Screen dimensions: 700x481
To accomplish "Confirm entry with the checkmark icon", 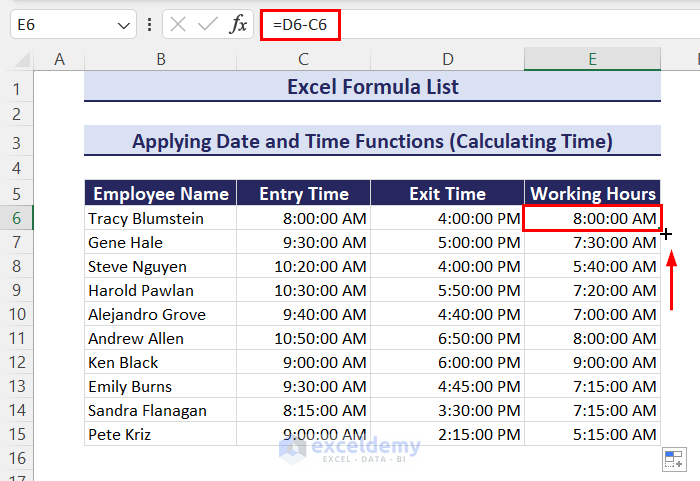I will (208, 24).
